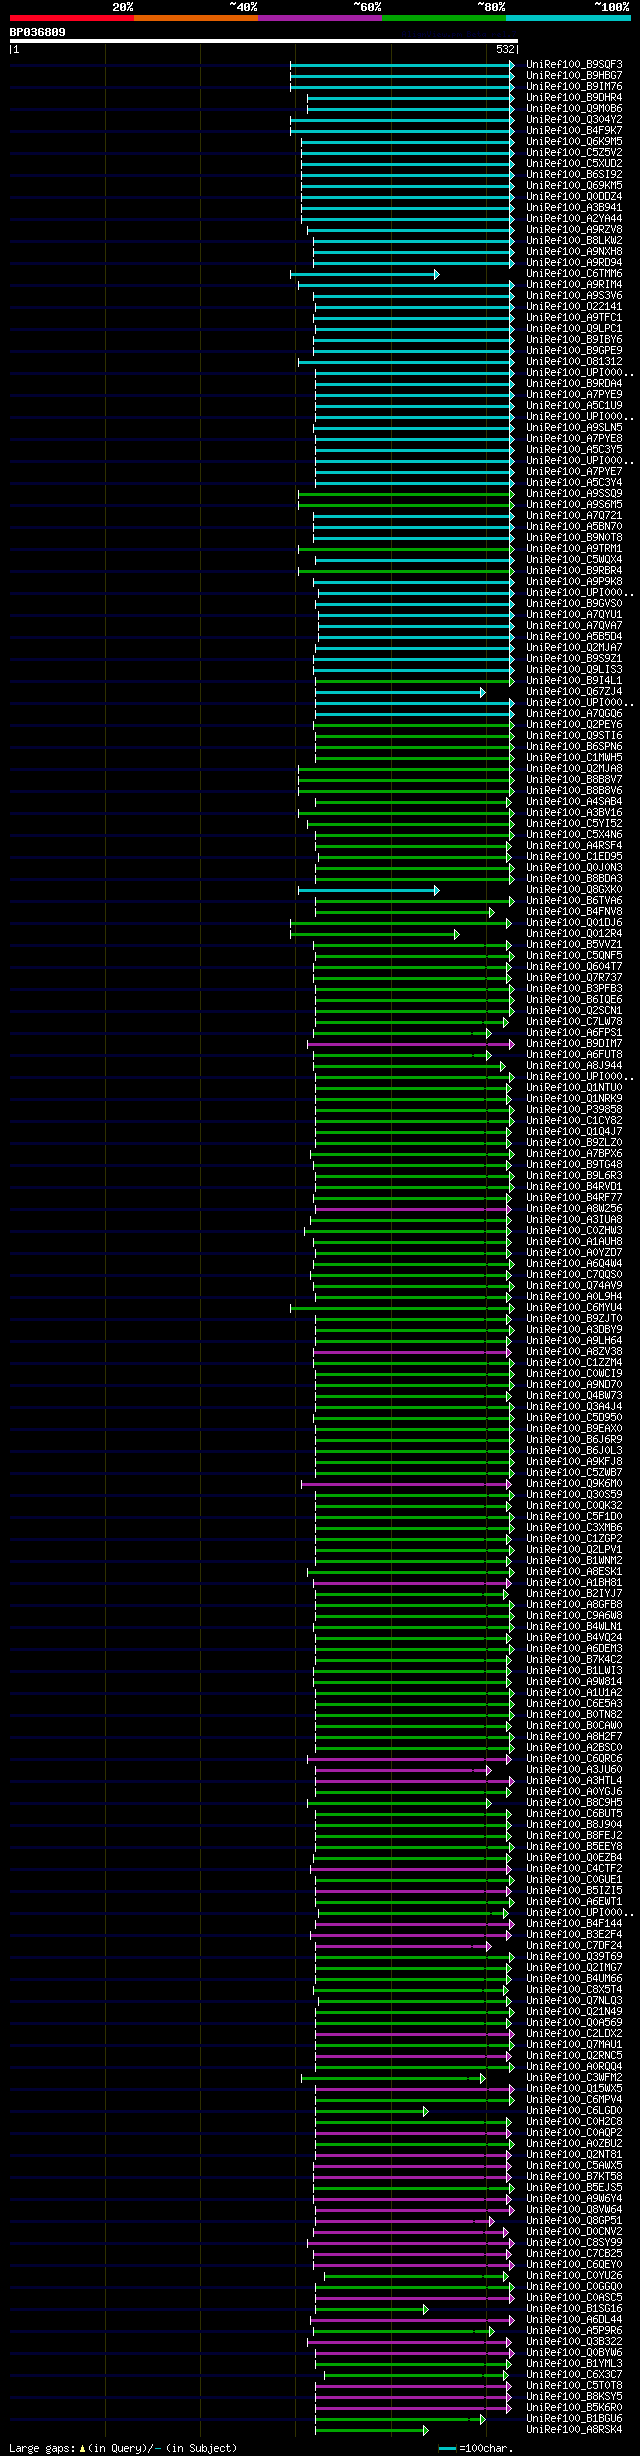This screenshot has width=640, height=2456.
Task: Choose the UniRef100_B8LKW2 label
Action: click(574, 241)
